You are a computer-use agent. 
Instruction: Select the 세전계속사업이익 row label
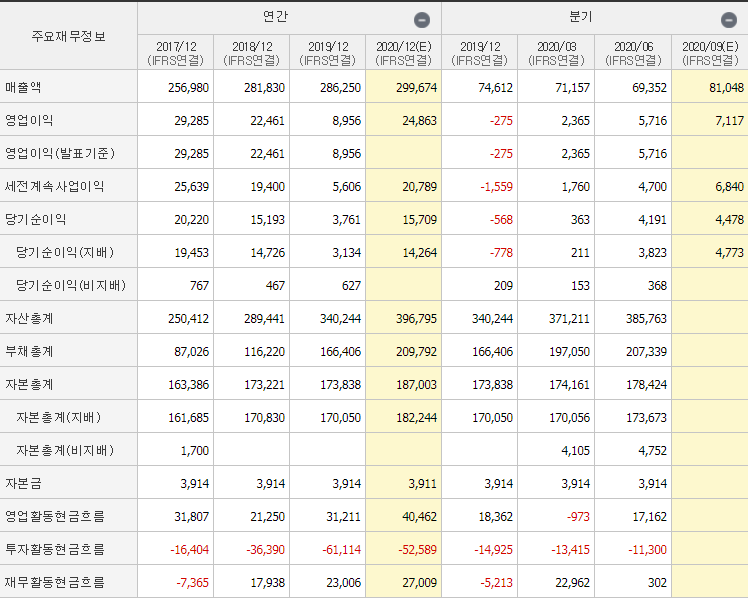click(x=54, y=186)
